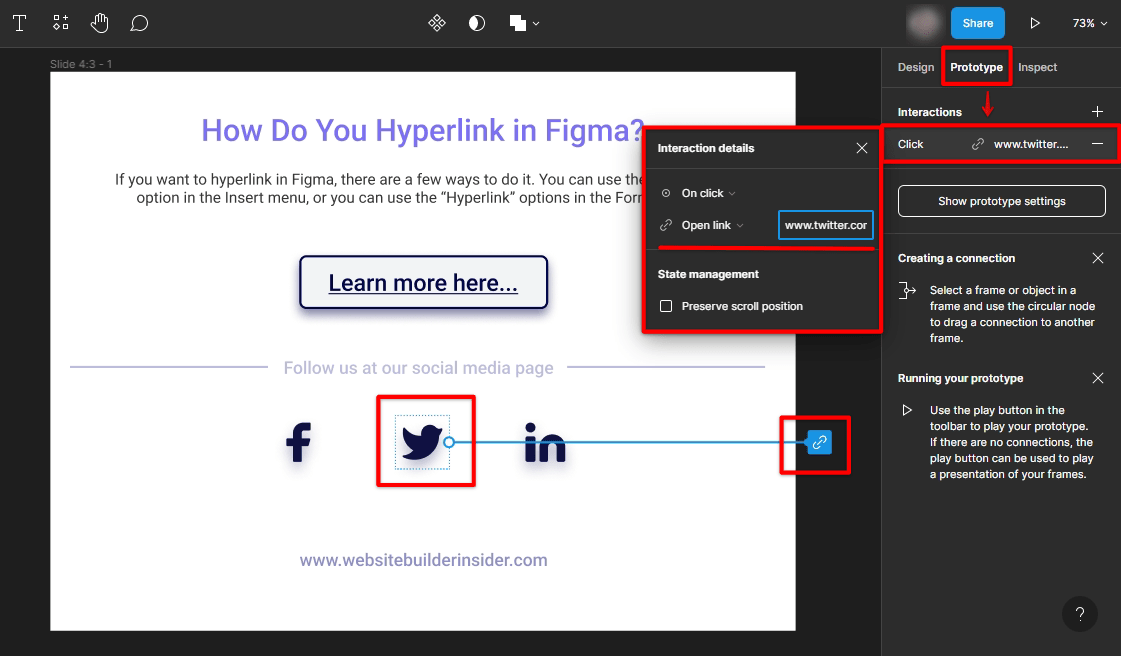Click Show prototype settings
Screen dimensions: 1121x656
1000,200
